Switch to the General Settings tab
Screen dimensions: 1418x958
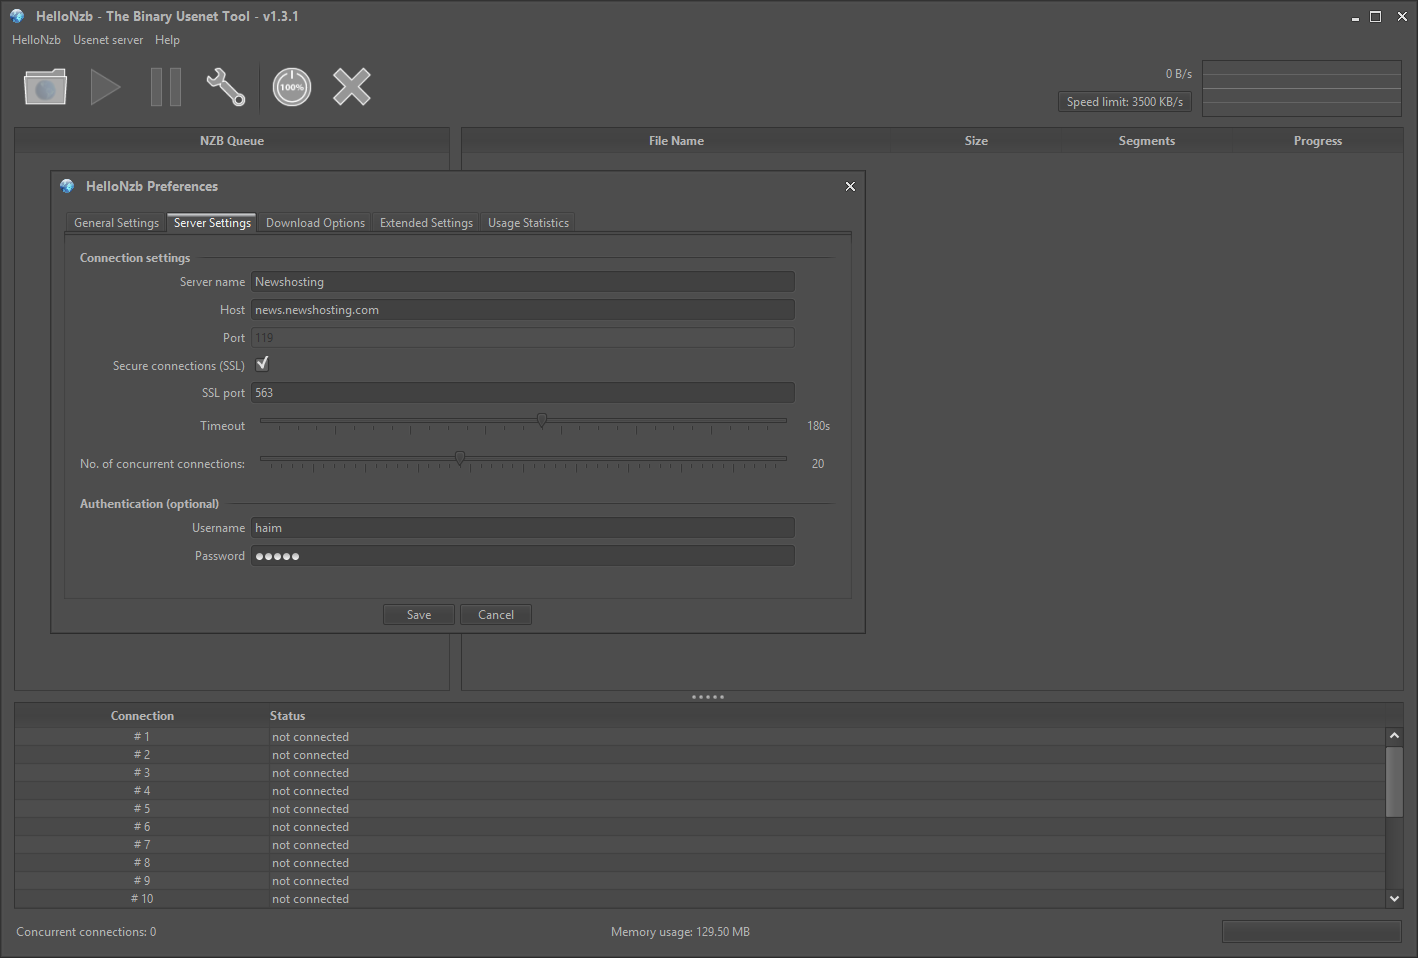(116, 223)
